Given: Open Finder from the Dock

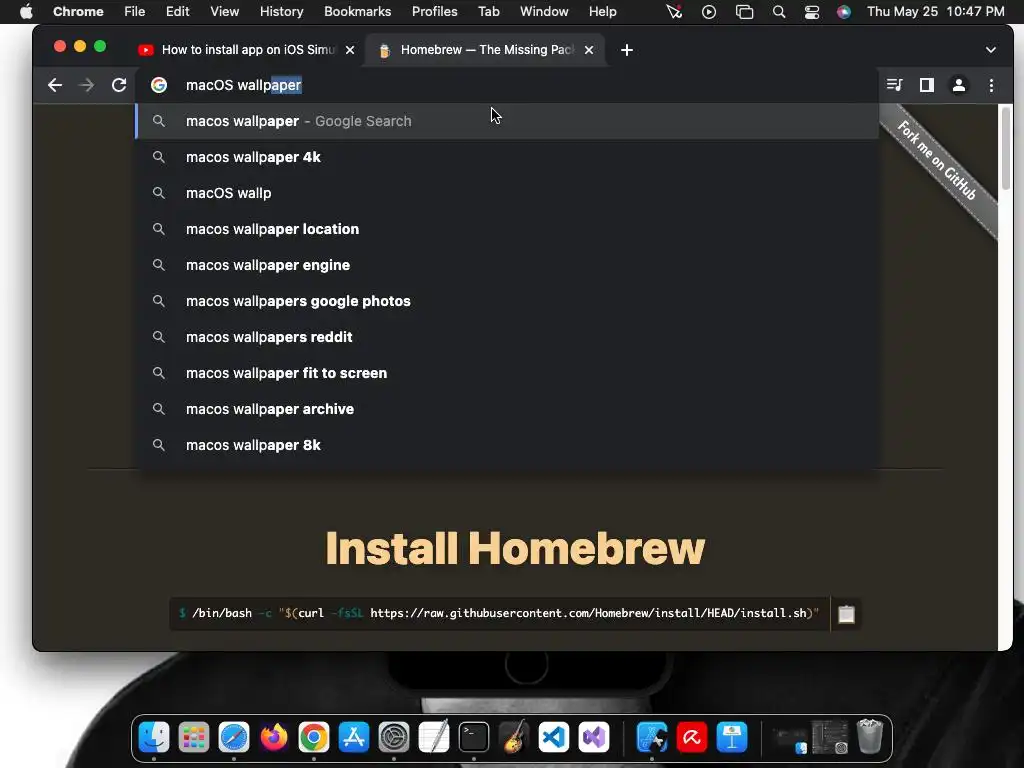Looking at the screenshot, I should coord(154,738).
